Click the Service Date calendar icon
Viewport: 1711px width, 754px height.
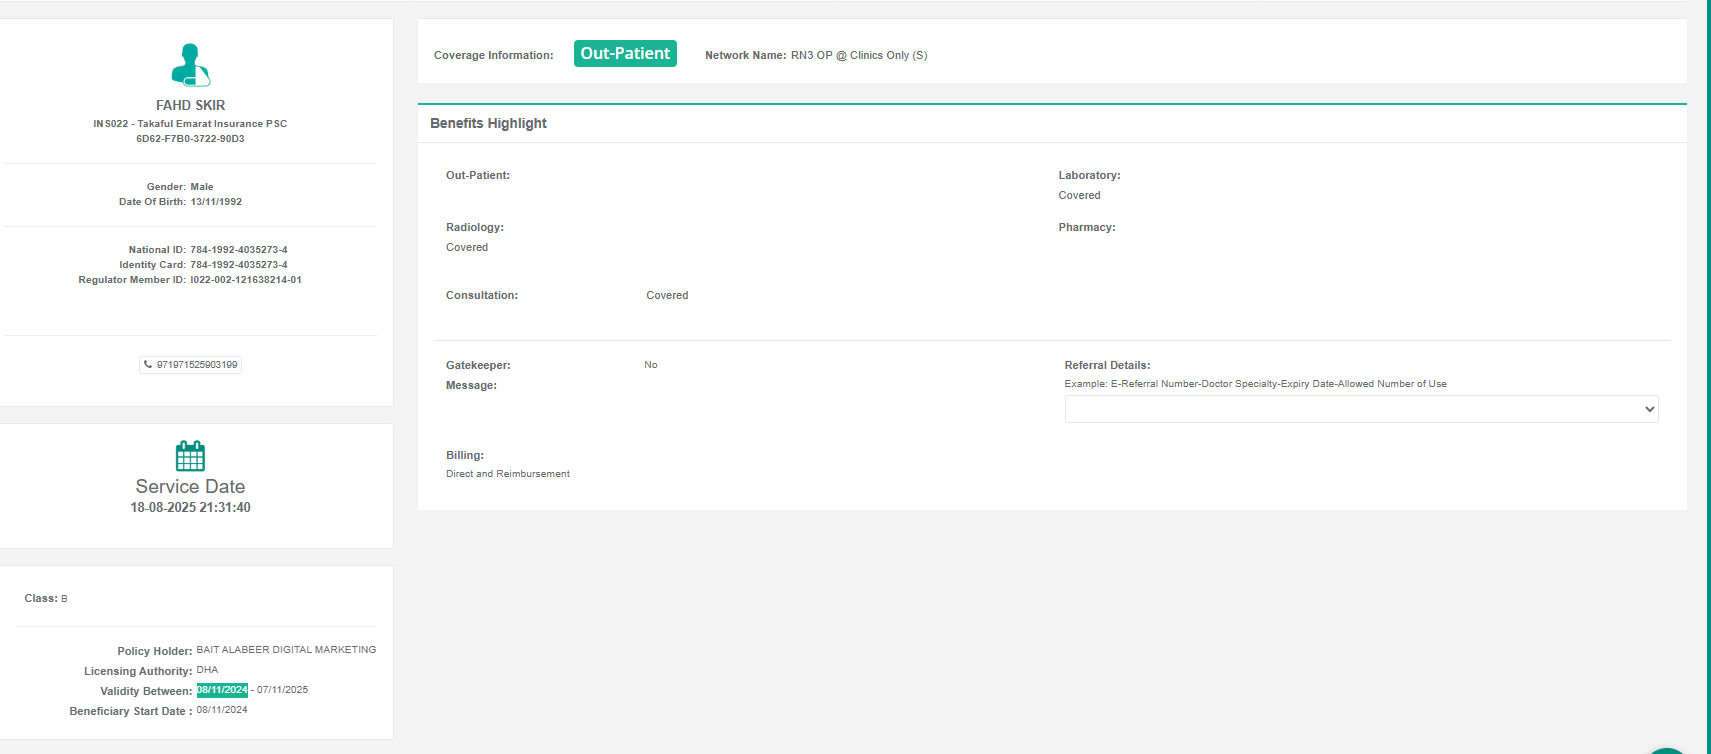(x=190, y=456)
